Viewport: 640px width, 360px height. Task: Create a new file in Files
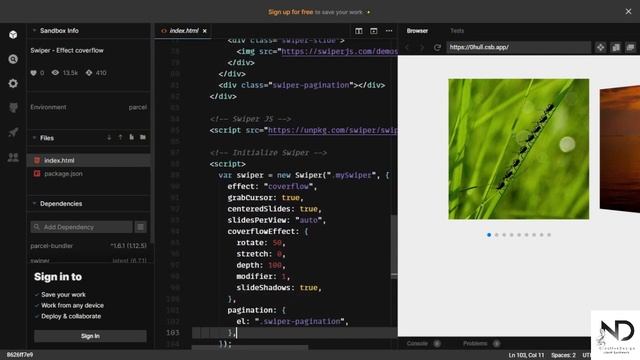pyautogui.click(x=131, y=137)
